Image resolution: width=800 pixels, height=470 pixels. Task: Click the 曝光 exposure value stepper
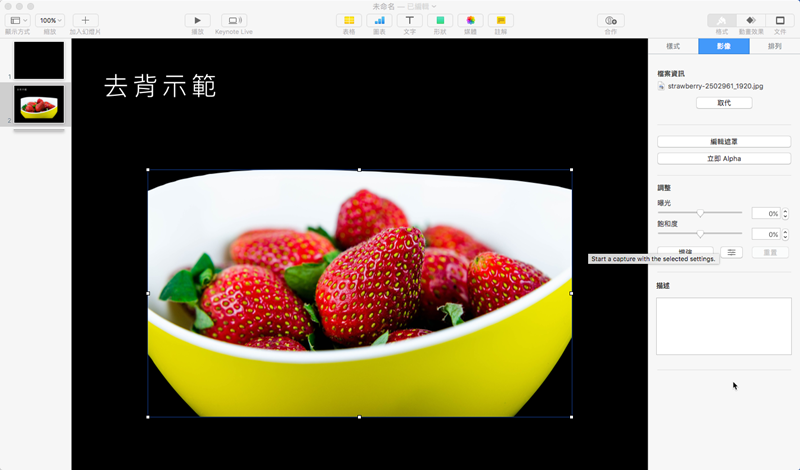click(785, 213)
